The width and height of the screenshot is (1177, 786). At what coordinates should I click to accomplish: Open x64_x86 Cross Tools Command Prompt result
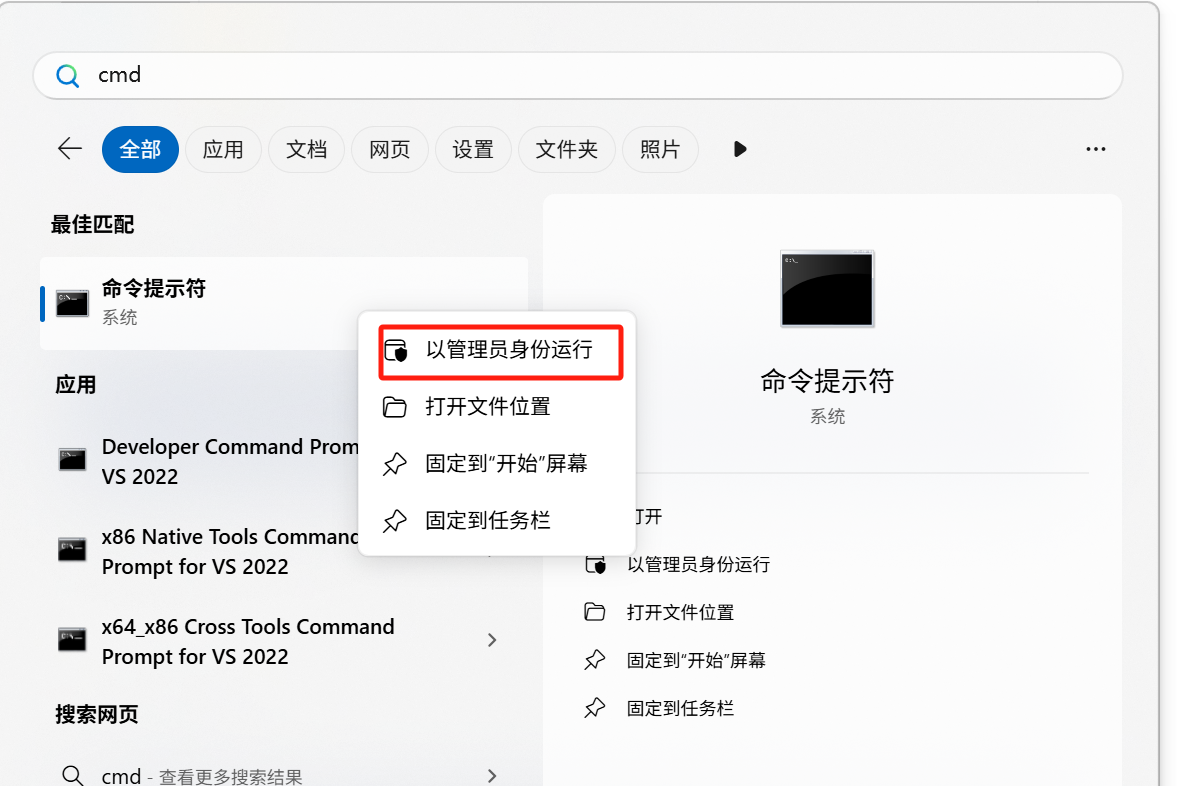(284, 641)
